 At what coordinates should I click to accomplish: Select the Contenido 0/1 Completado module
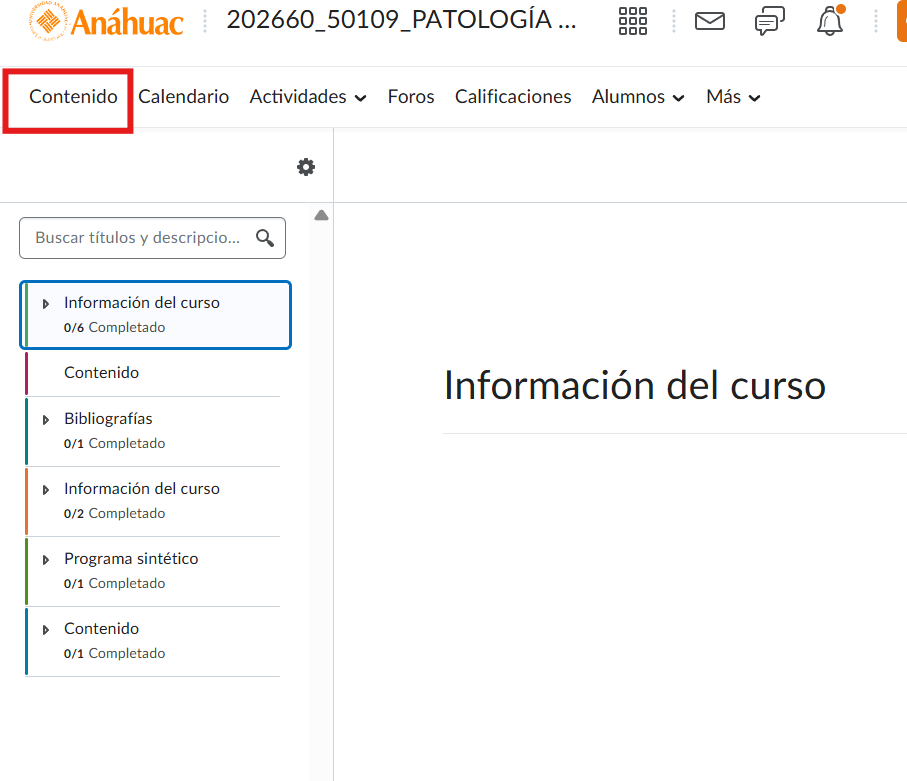click(153, 642)
